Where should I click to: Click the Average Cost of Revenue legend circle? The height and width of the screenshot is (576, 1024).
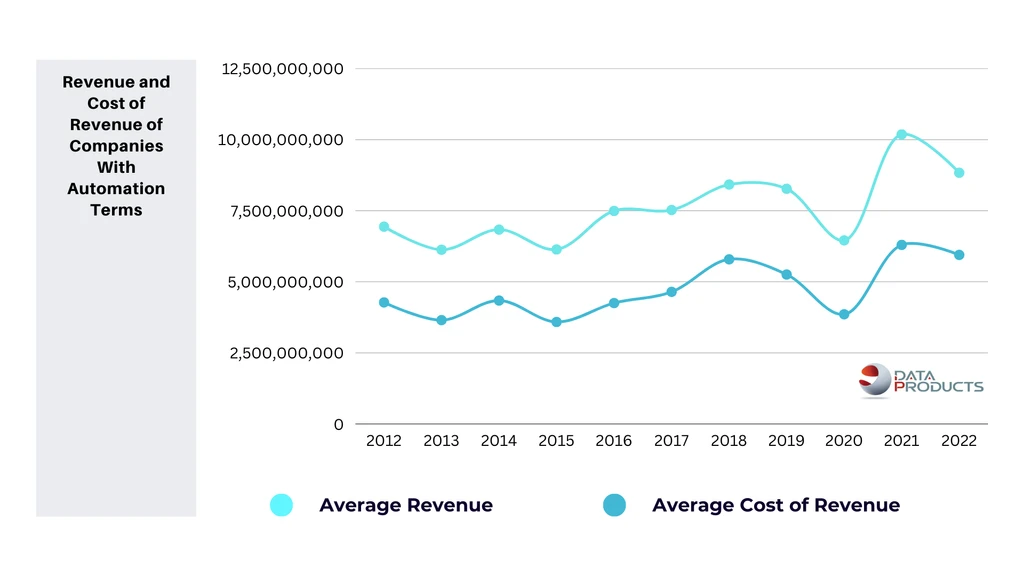click(x=614, y=505)
